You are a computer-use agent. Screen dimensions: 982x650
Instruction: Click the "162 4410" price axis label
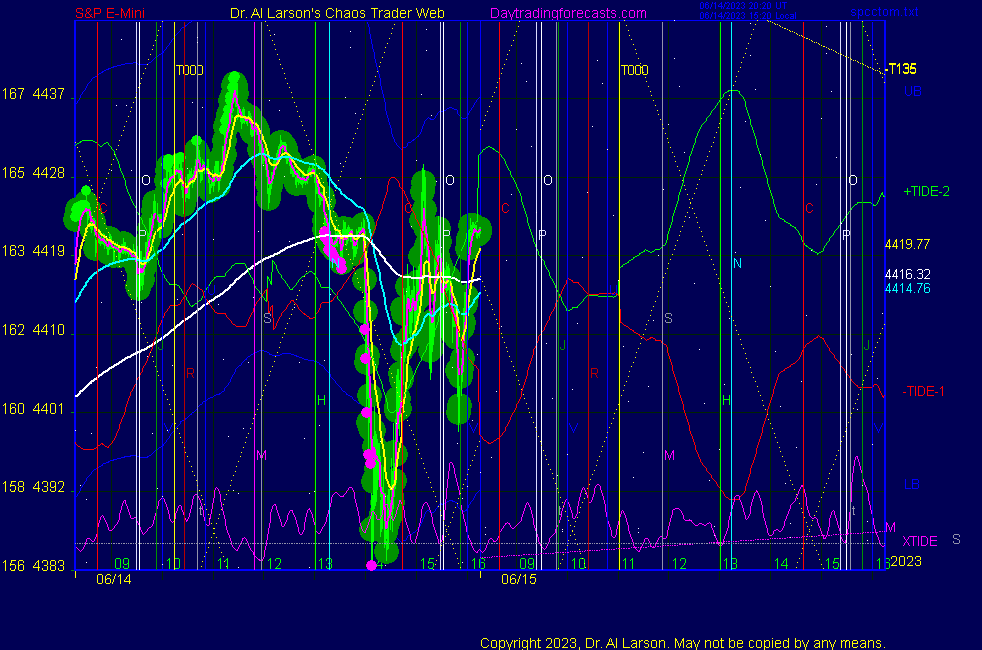tap(33, 330)
